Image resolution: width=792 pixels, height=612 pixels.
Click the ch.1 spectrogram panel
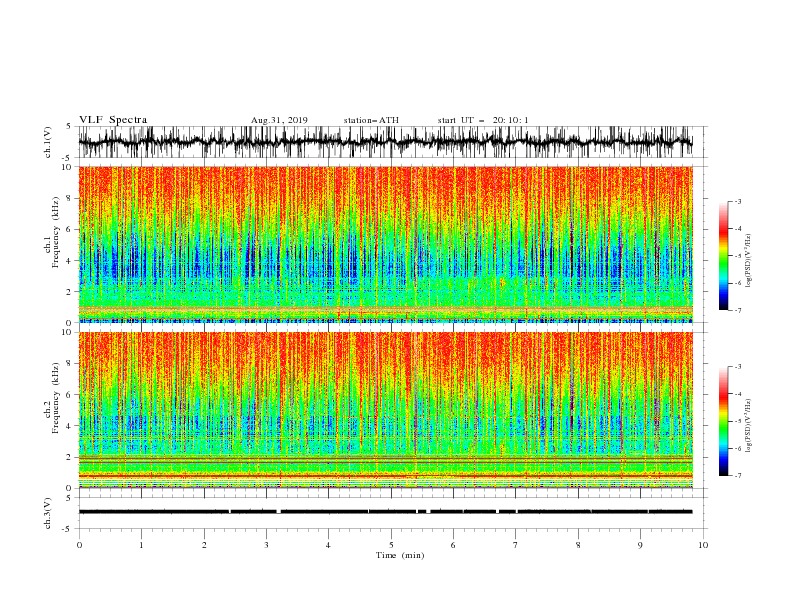point(385,244)
